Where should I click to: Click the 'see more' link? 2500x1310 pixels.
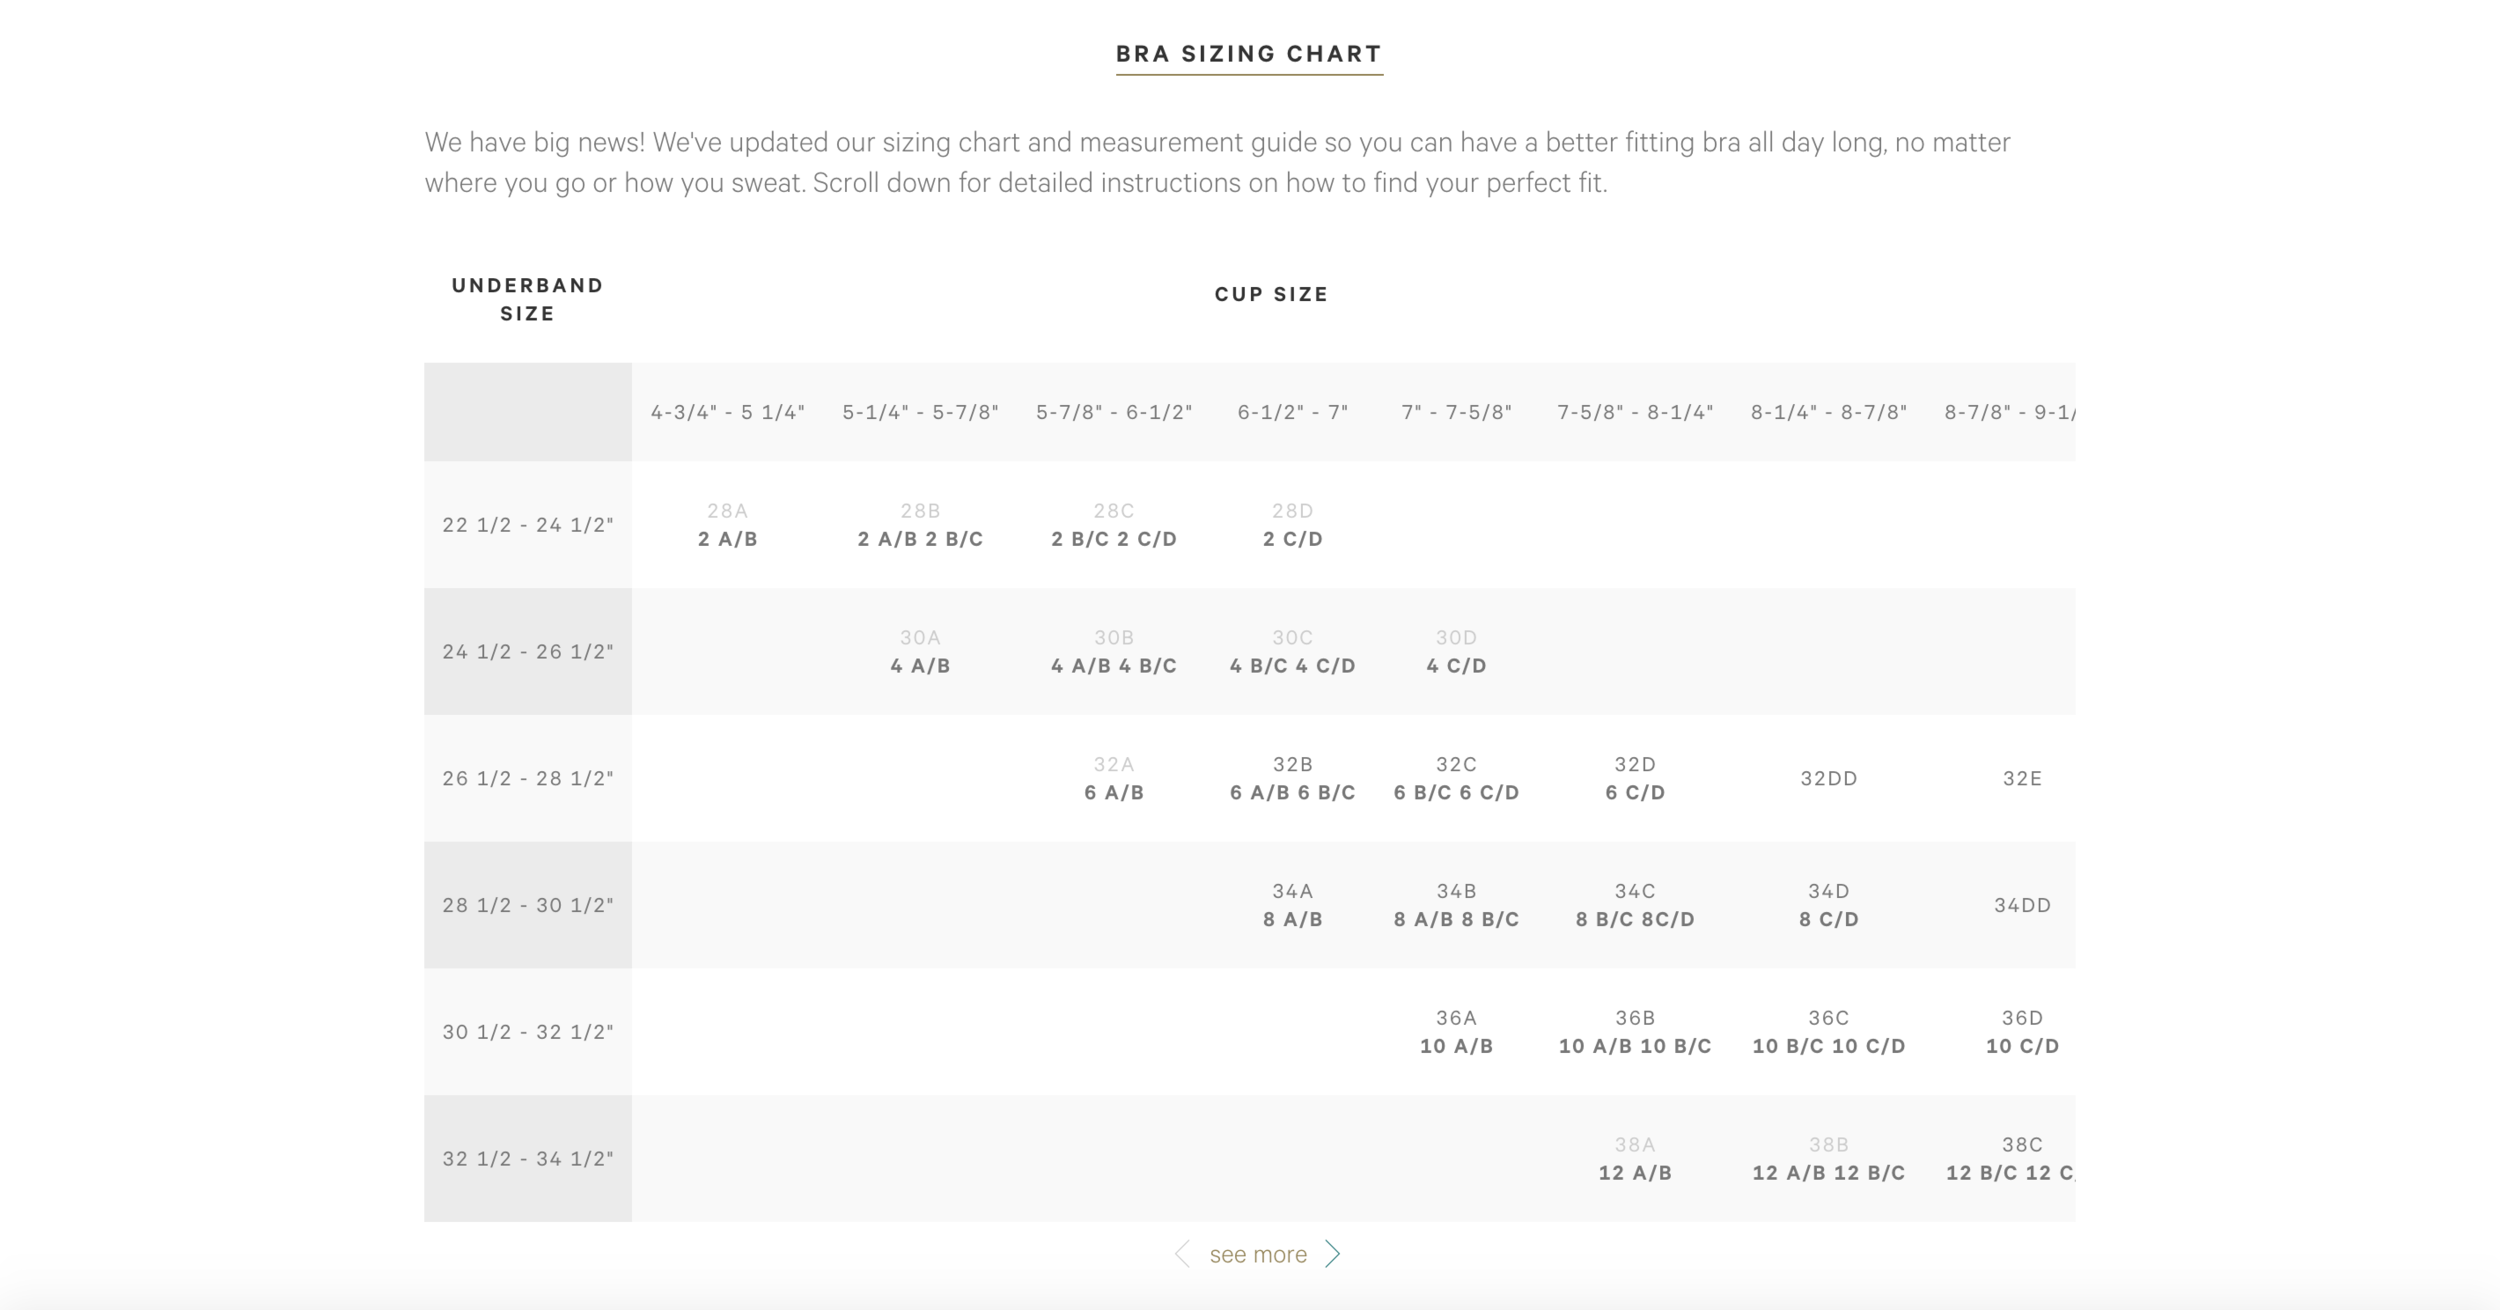[x=1258, y=1254]
